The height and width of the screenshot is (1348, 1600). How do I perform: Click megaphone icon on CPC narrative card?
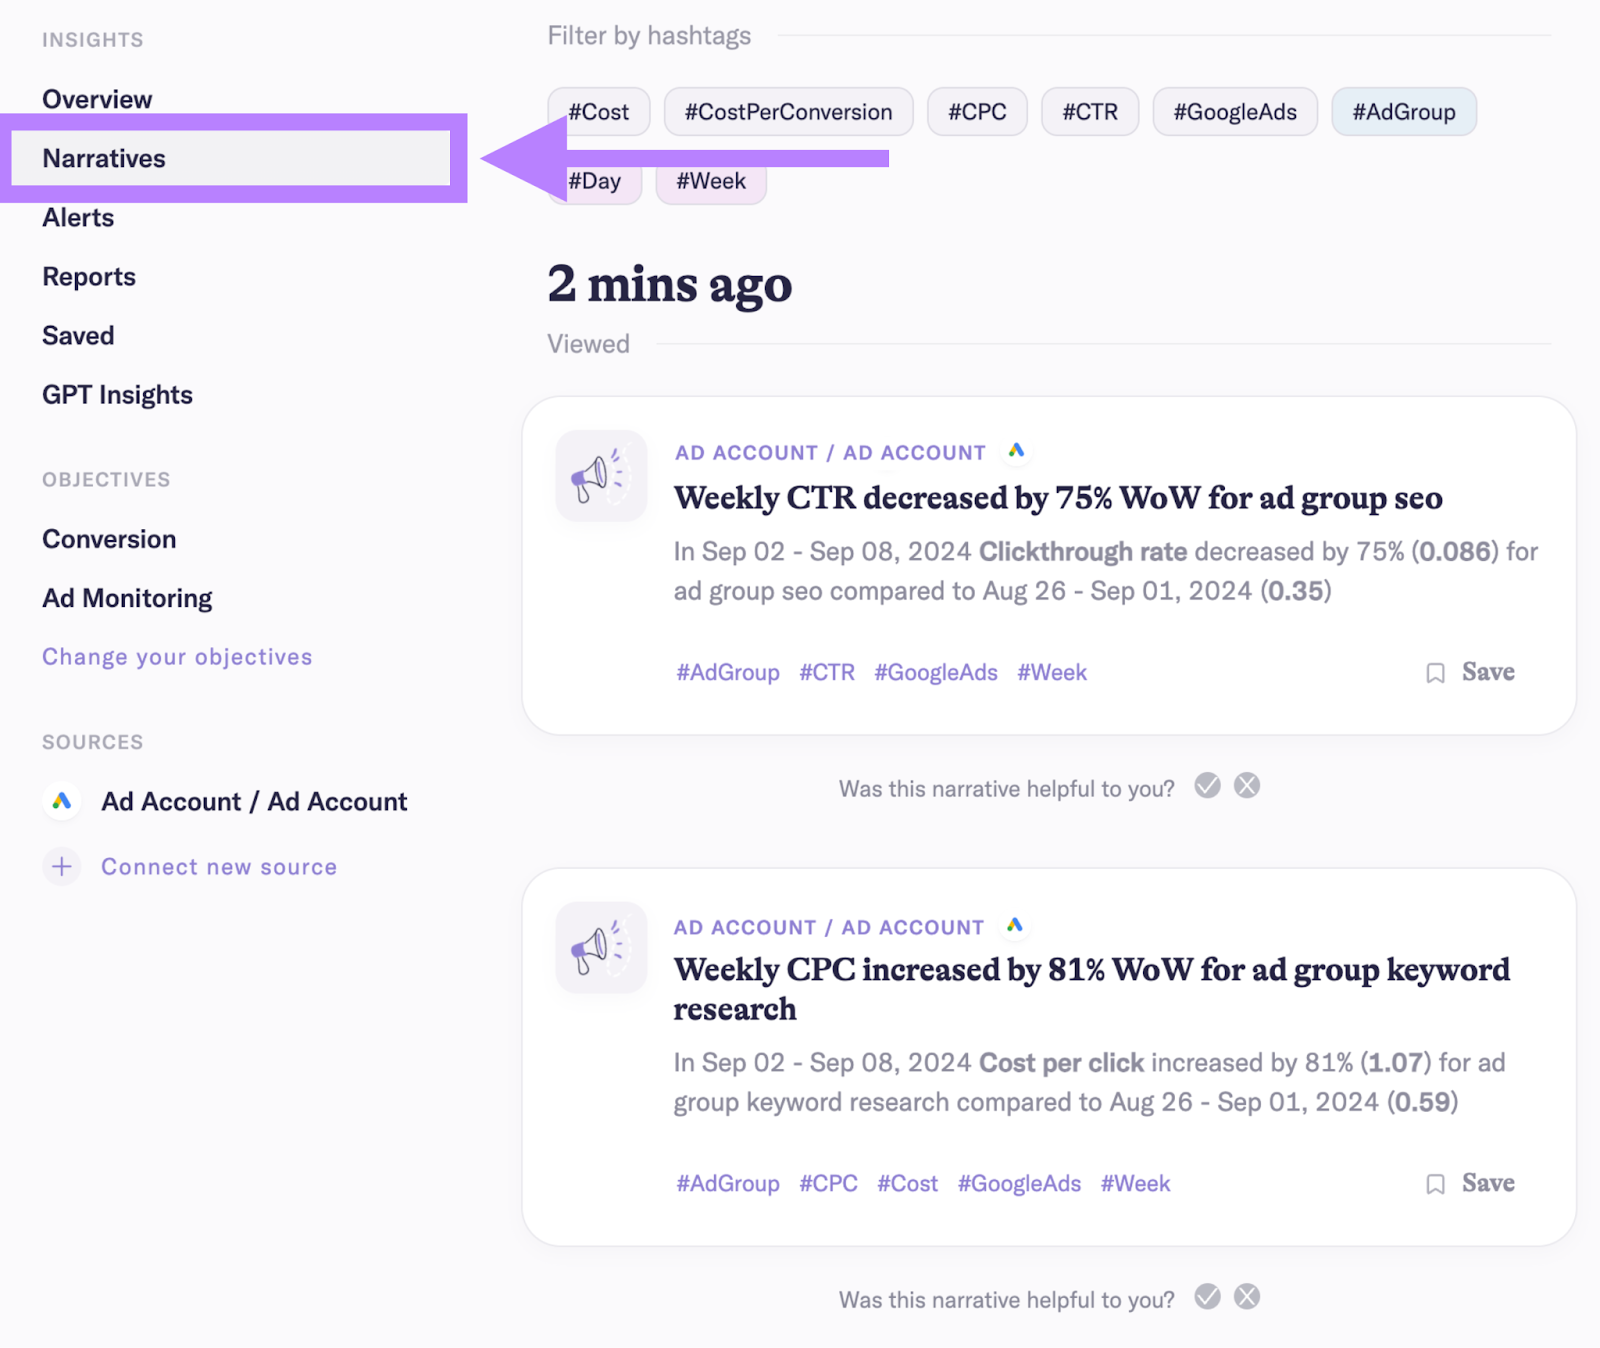pos(600,948)
